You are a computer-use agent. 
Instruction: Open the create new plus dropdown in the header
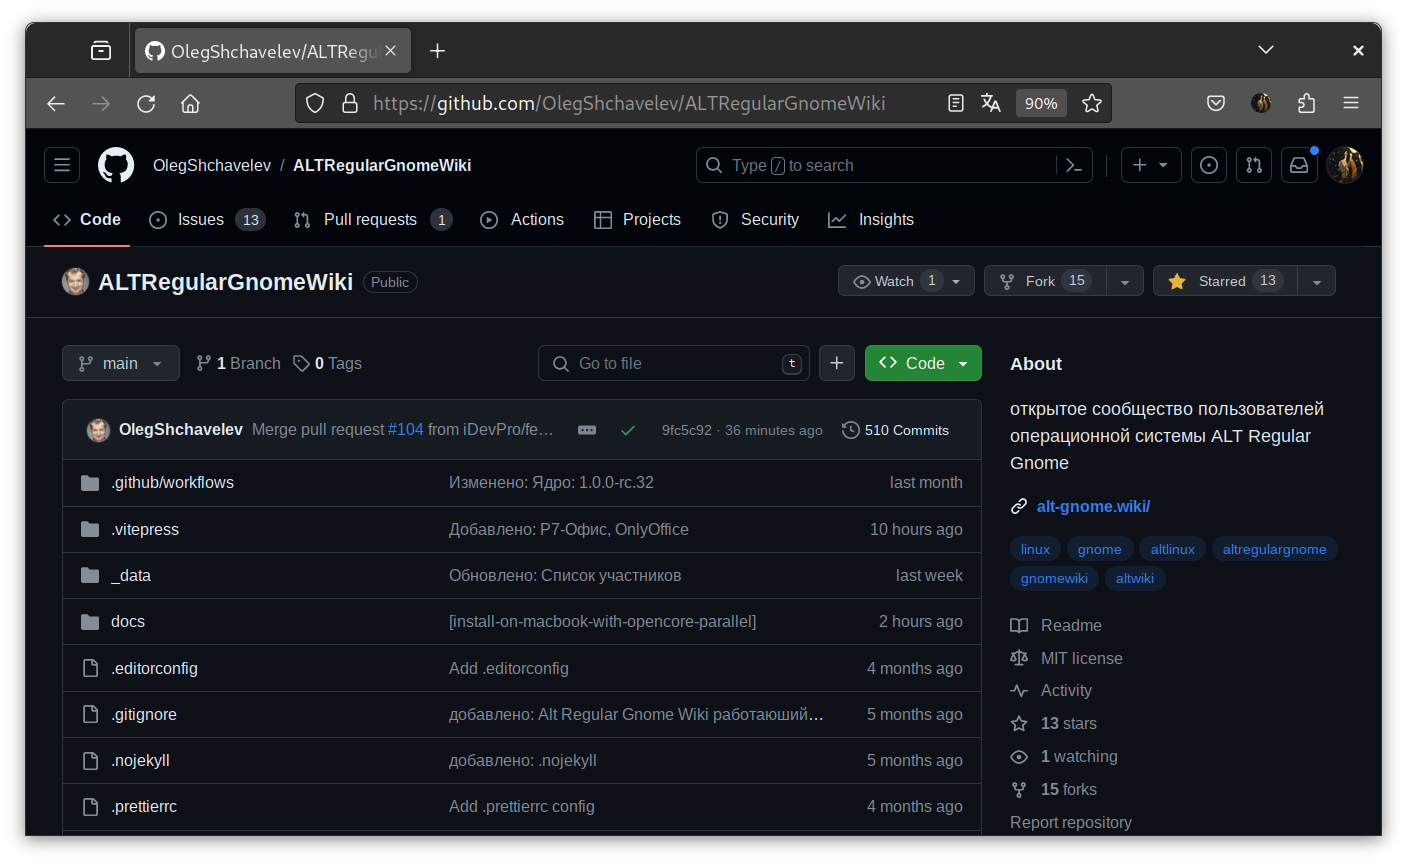coord(1151,165)
